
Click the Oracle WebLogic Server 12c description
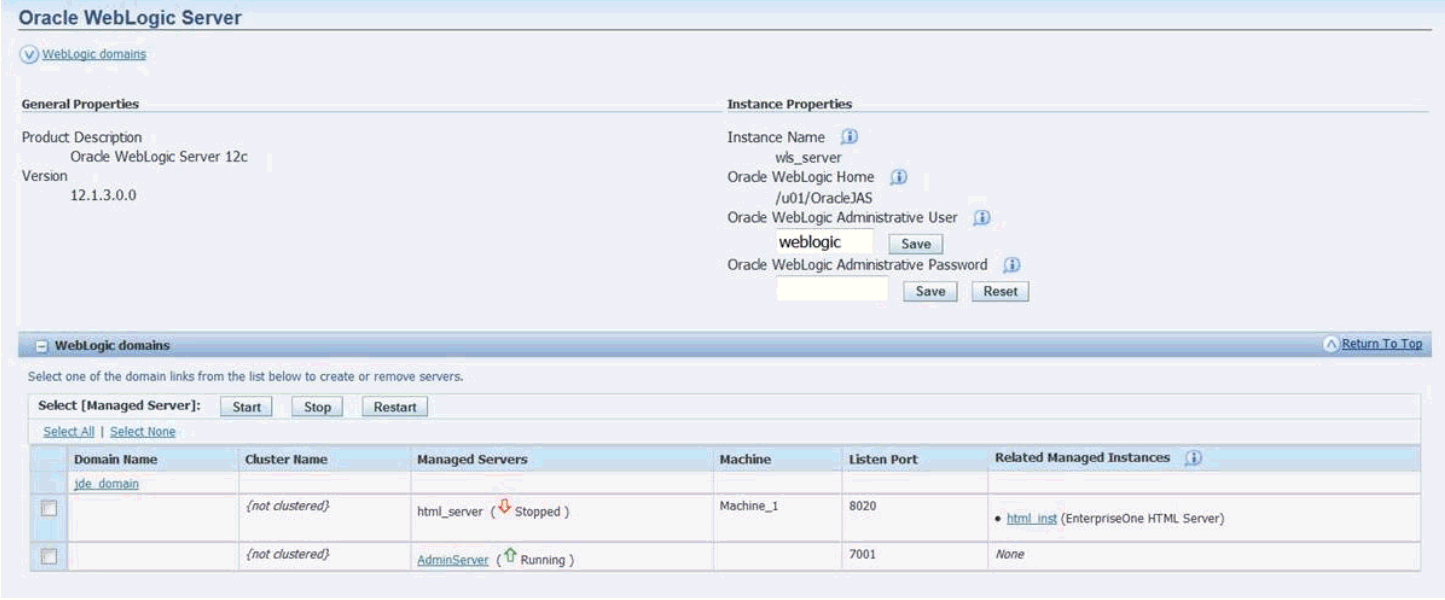[x=159, y=156]
